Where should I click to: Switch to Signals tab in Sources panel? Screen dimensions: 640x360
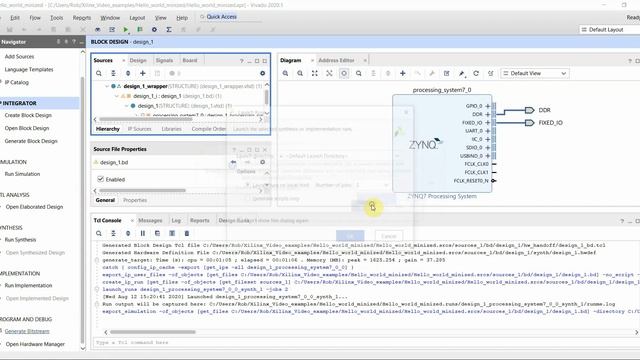coord(164,60)
